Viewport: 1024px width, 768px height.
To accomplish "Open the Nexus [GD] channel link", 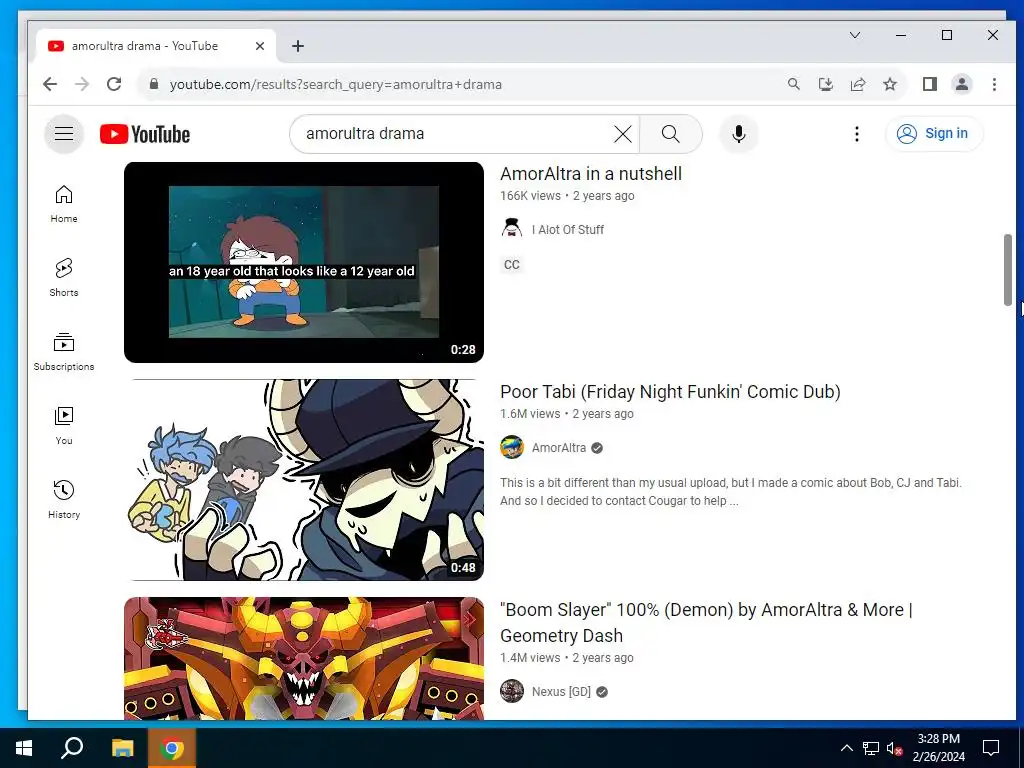I will (x=561, y=692).
